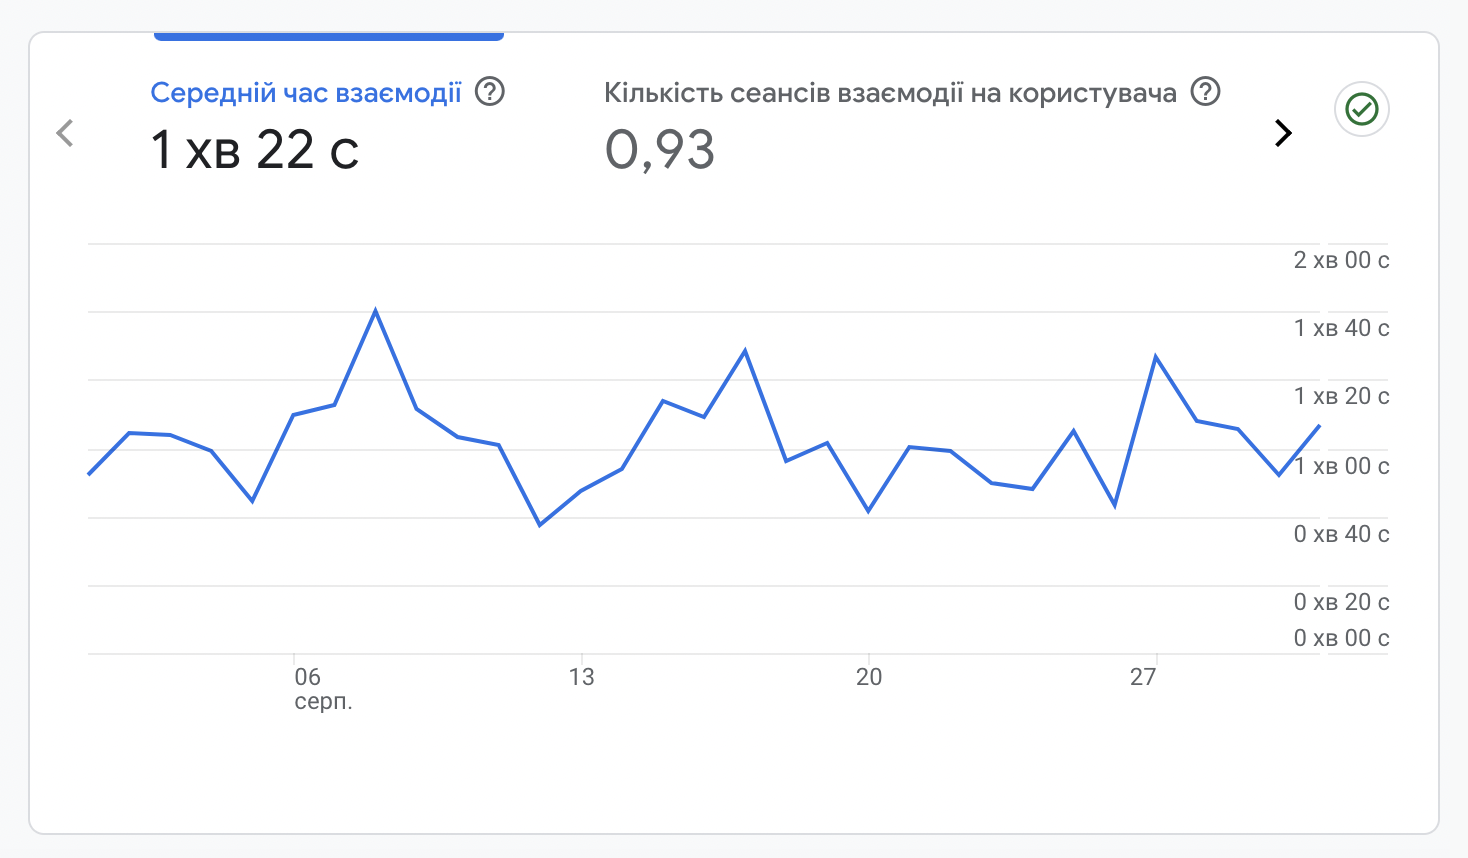Click the highest peak of the line chart
The height and width of the screenshot is (858, 1468).
(x=375, y=310)
